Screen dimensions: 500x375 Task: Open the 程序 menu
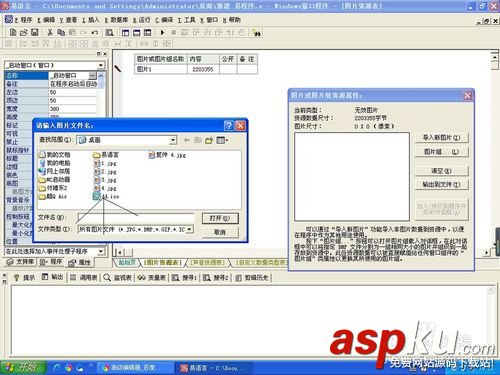coord(23,20)
